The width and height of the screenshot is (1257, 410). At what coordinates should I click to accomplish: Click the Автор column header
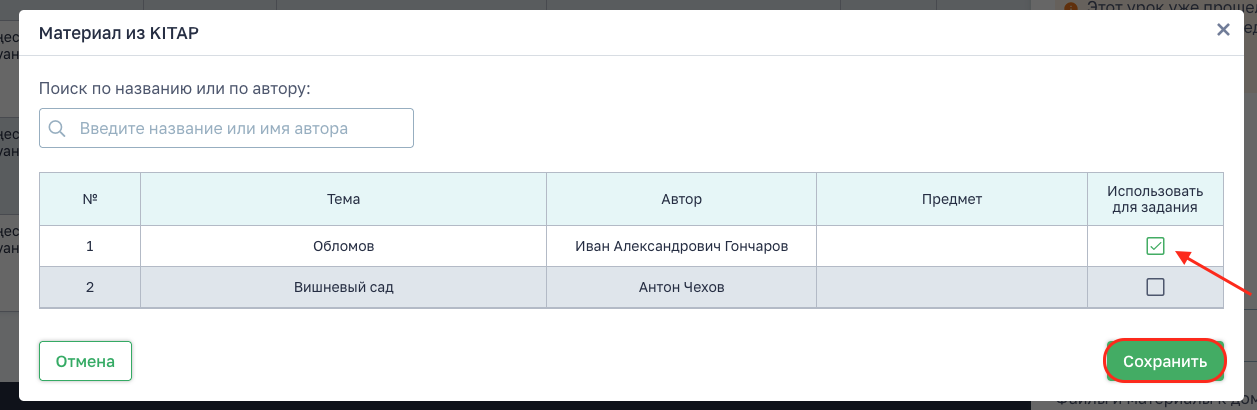(681, 199)
